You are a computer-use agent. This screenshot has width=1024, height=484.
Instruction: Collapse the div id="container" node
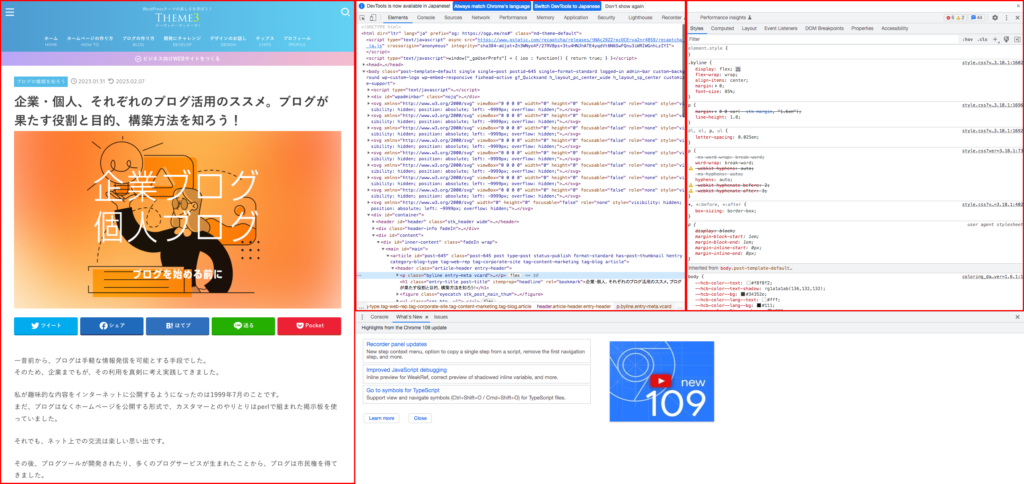coord(369,214)
